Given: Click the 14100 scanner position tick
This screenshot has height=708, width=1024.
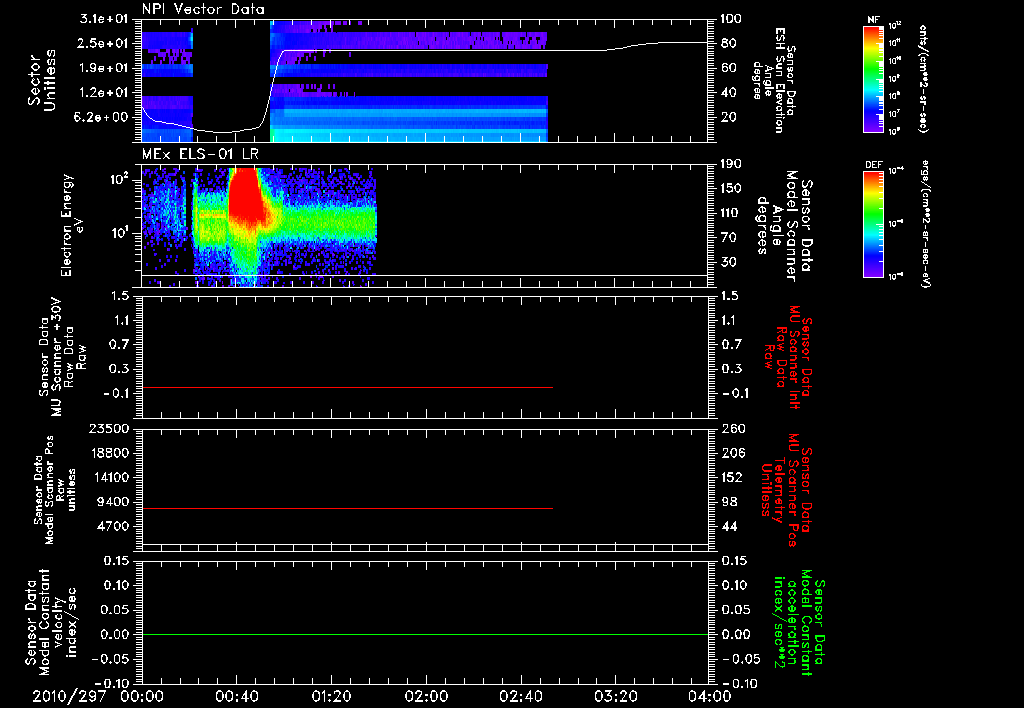Looking at the screenshot, I should click(x=110, y=477).
